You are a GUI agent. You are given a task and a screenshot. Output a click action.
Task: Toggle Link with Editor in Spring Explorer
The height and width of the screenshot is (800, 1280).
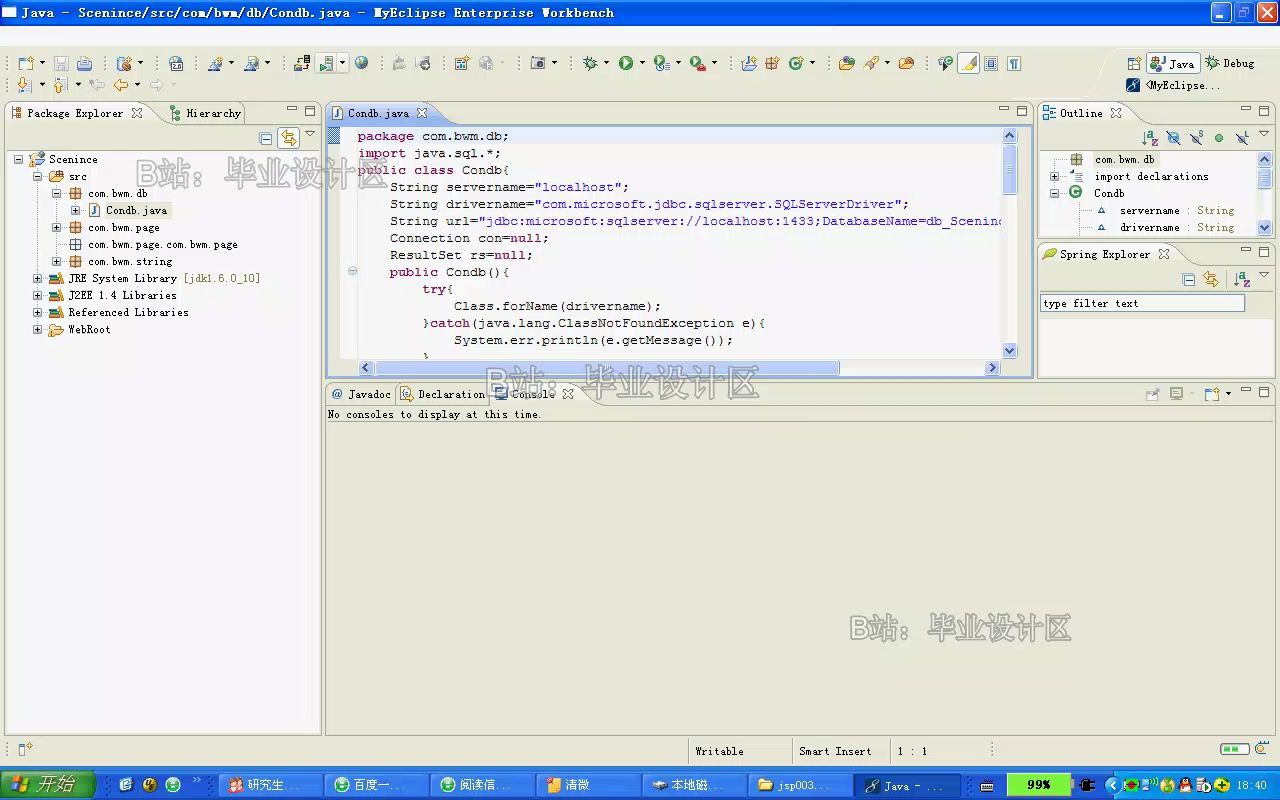pos(1211,279)
